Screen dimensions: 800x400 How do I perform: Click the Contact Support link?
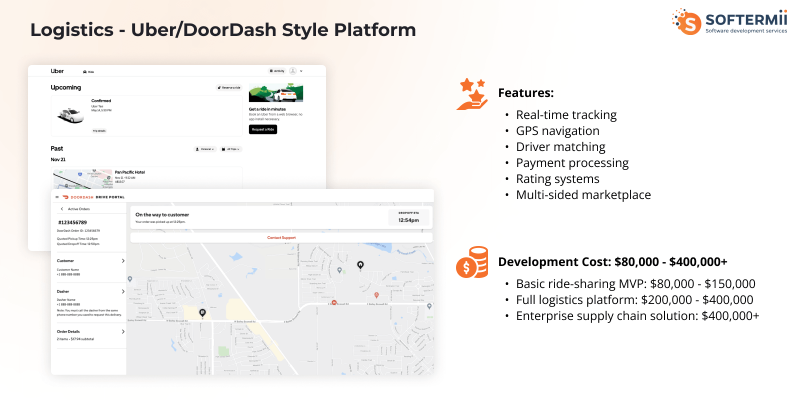(281, 238)
